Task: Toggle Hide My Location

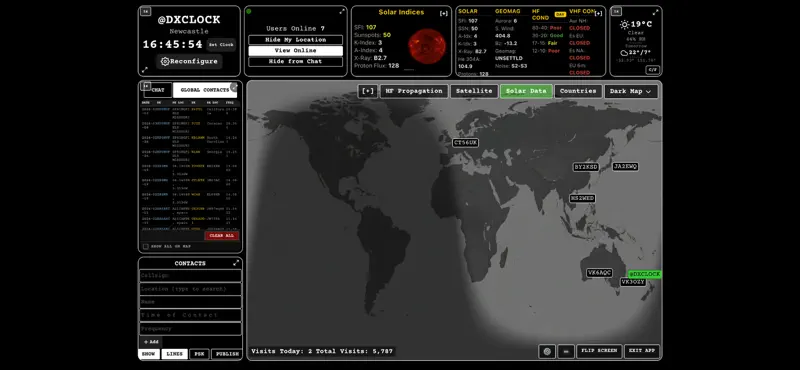Action: click(x=295, y=40)
